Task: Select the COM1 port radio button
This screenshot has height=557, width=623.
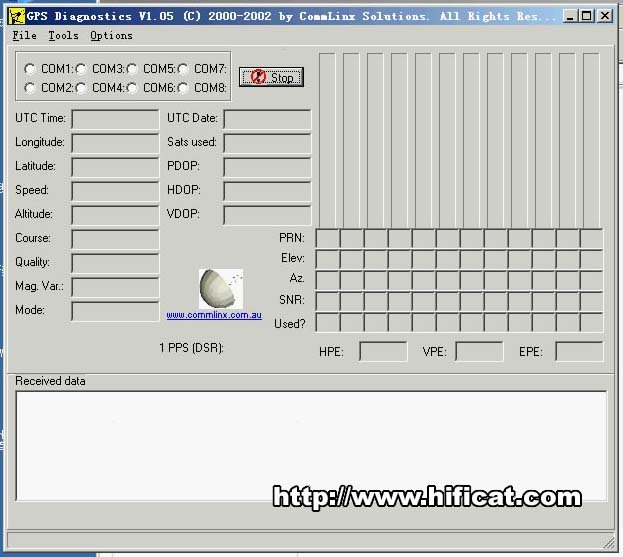Action: pos(30,69)
